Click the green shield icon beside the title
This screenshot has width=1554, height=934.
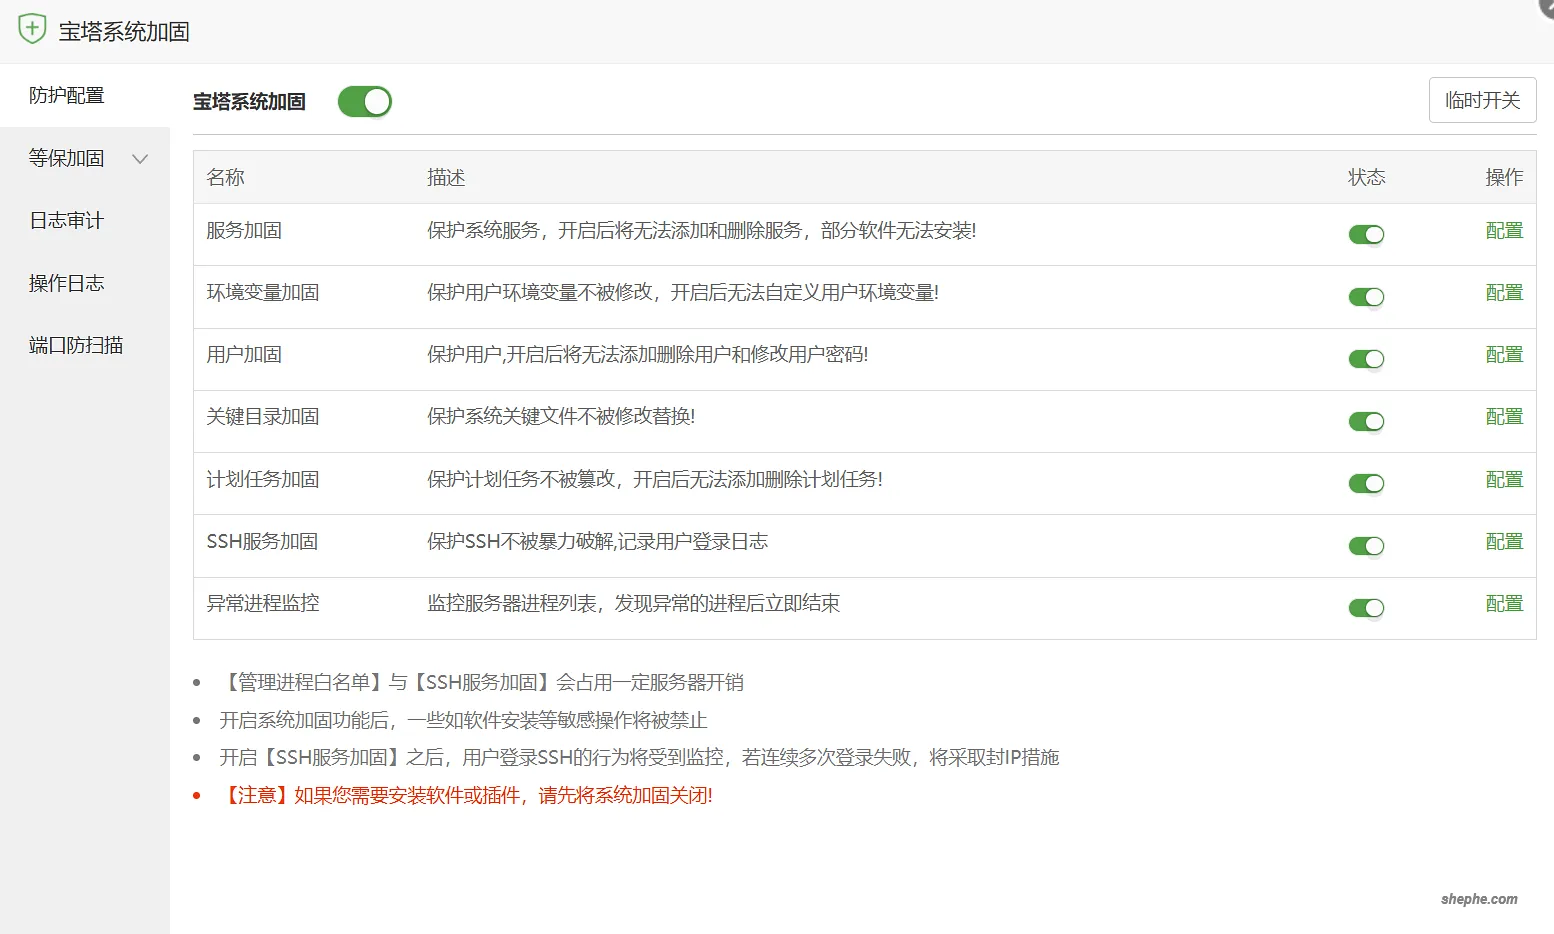[x=32, y=29]
